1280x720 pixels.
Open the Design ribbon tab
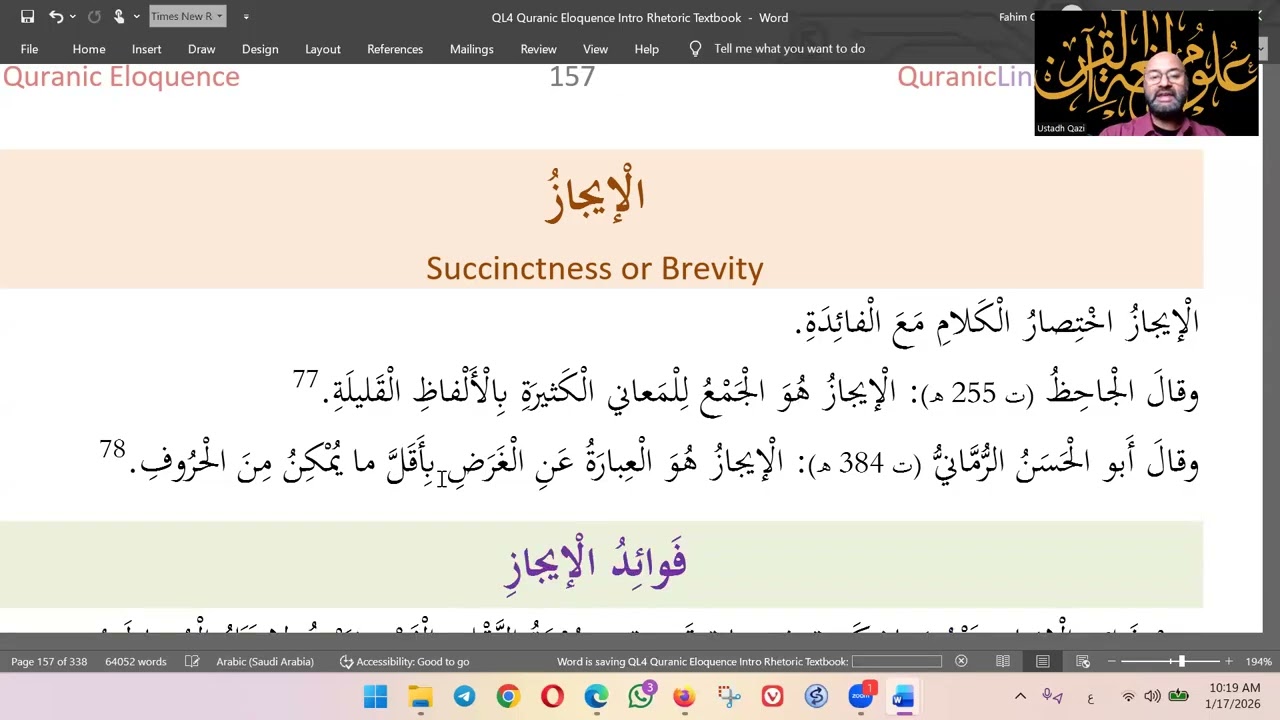click(260, 49)
